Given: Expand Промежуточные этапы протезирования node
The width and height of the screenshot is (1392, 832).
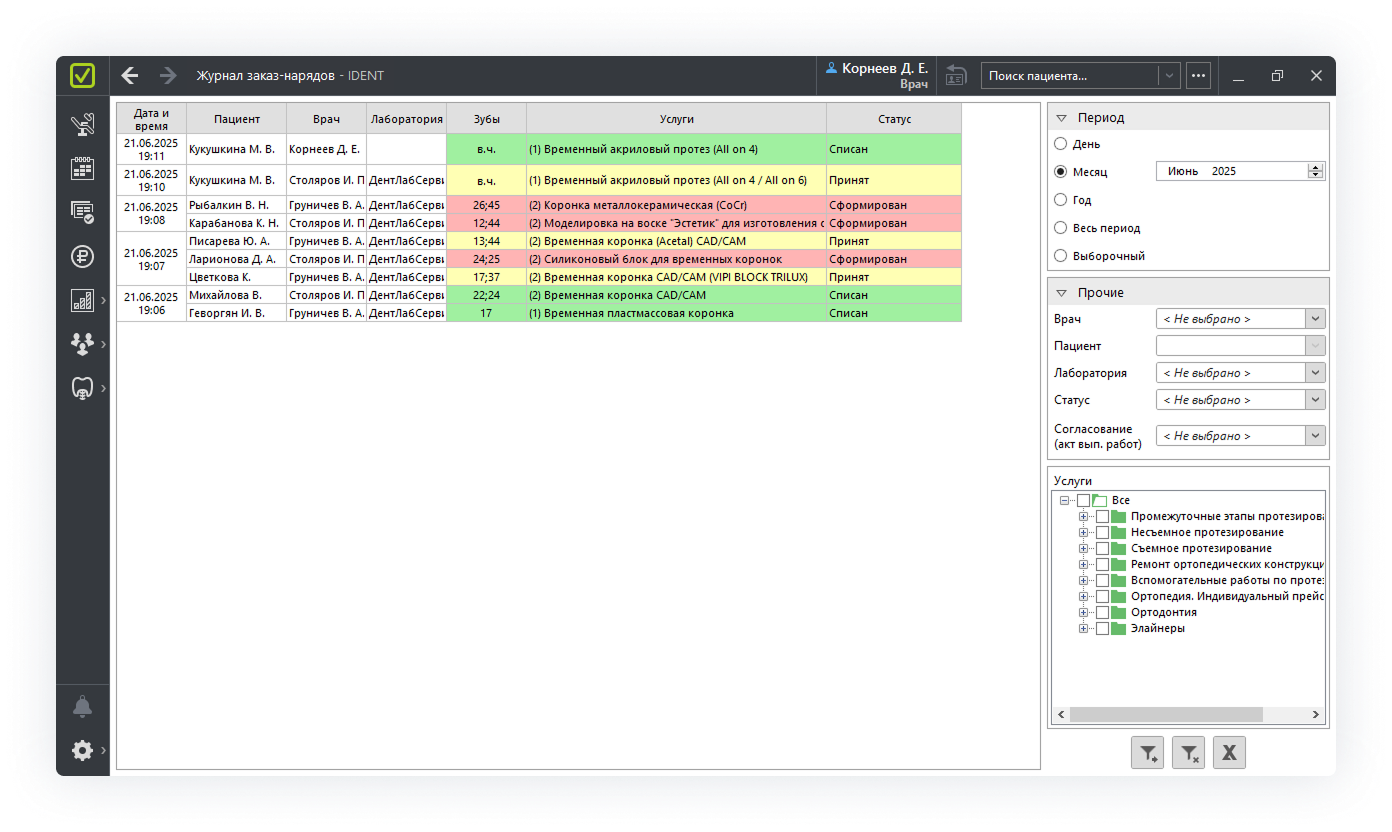Looking at the screenshot, I should click(1083, 516).
